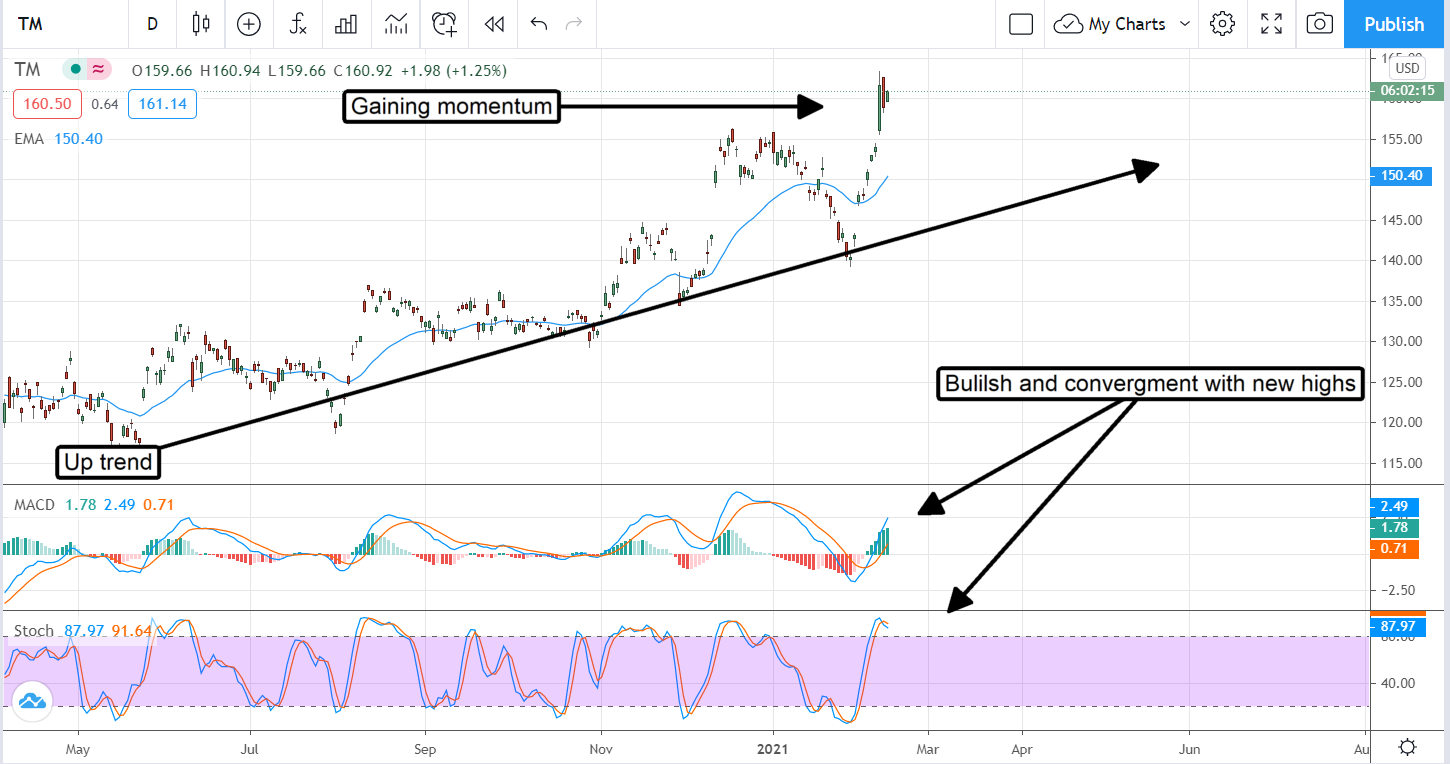
Task: Open the layout selector square icon
Action: click(x=1021, y=24)
